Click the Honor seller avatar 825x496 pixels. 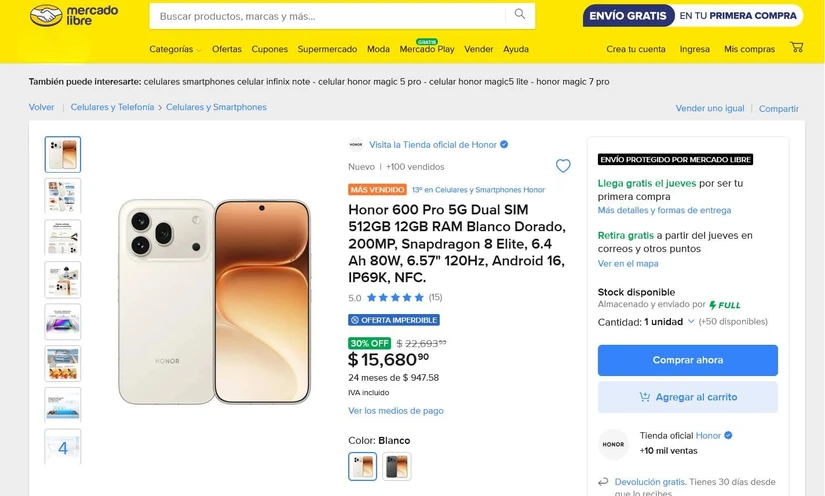613,444
